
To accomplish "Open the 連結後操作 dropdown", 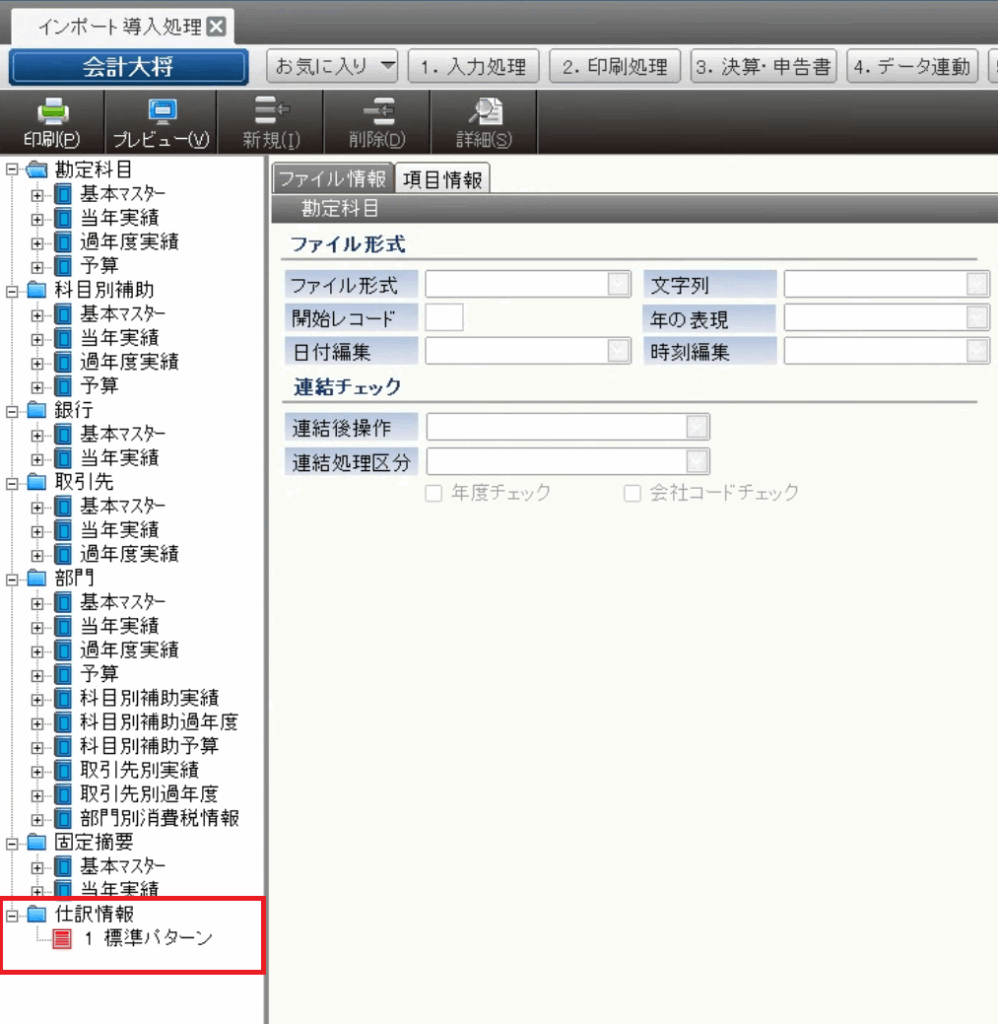I will point(697,428).
